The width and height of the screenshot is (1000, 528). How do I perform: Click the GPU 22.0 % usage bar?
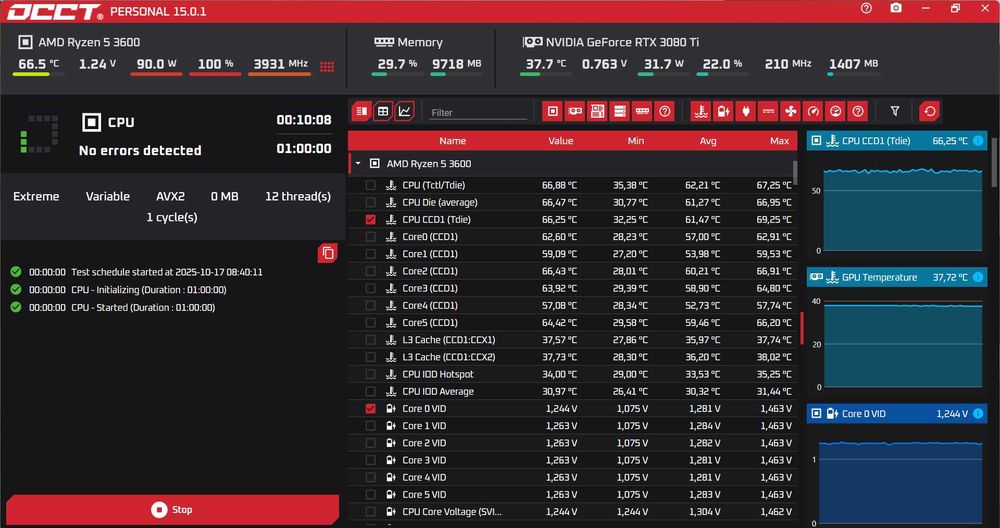(x=722, y=74)
